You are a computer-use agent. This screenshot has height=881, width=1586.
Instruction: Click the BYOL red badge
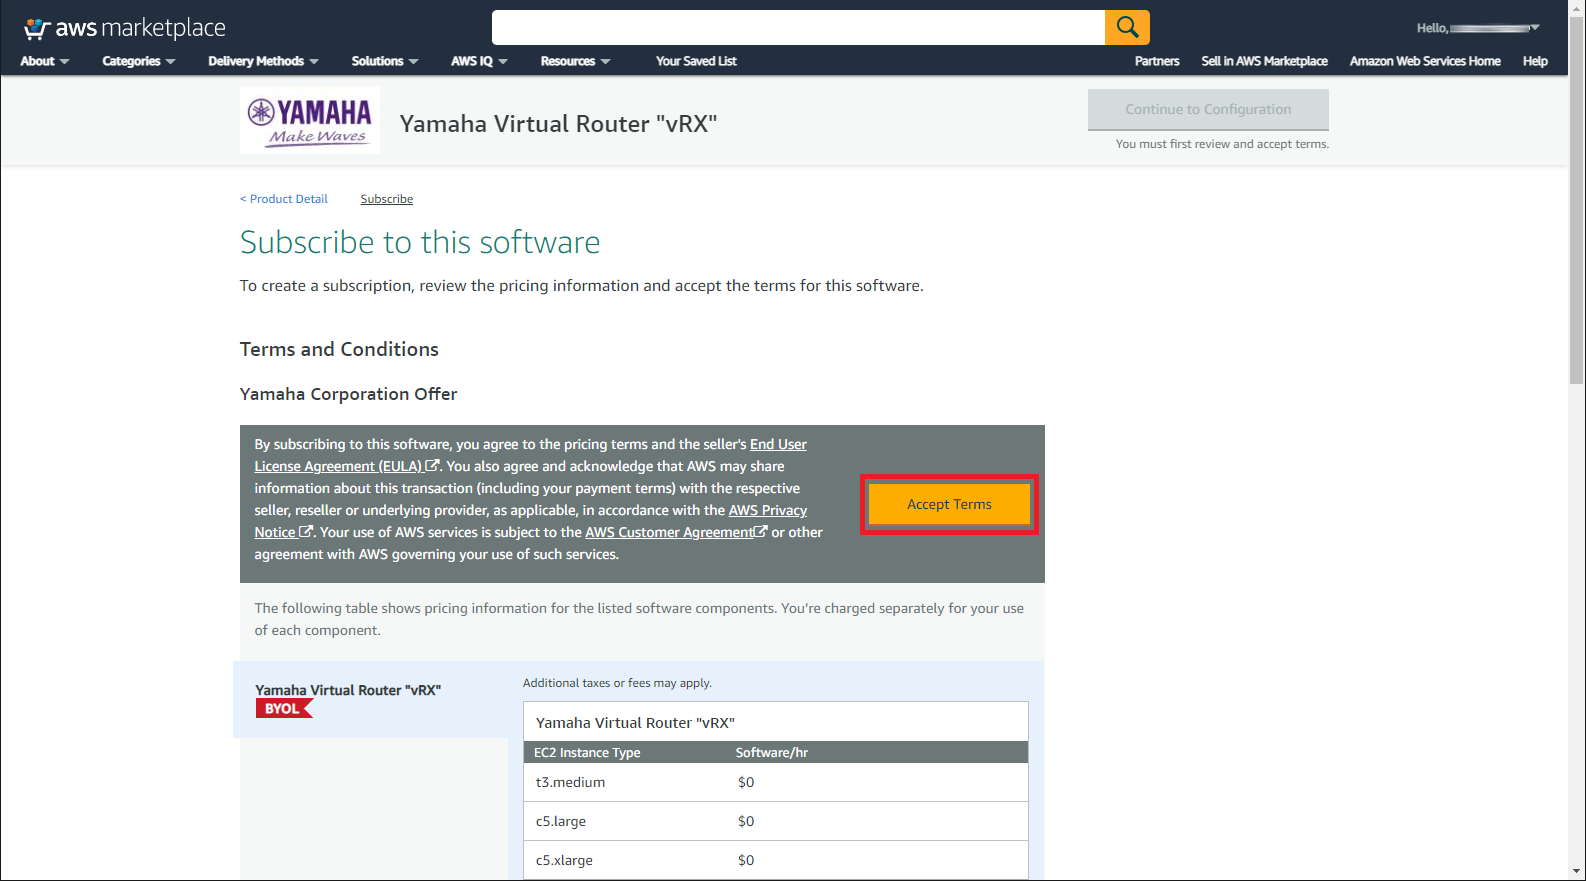pos(283,709)
